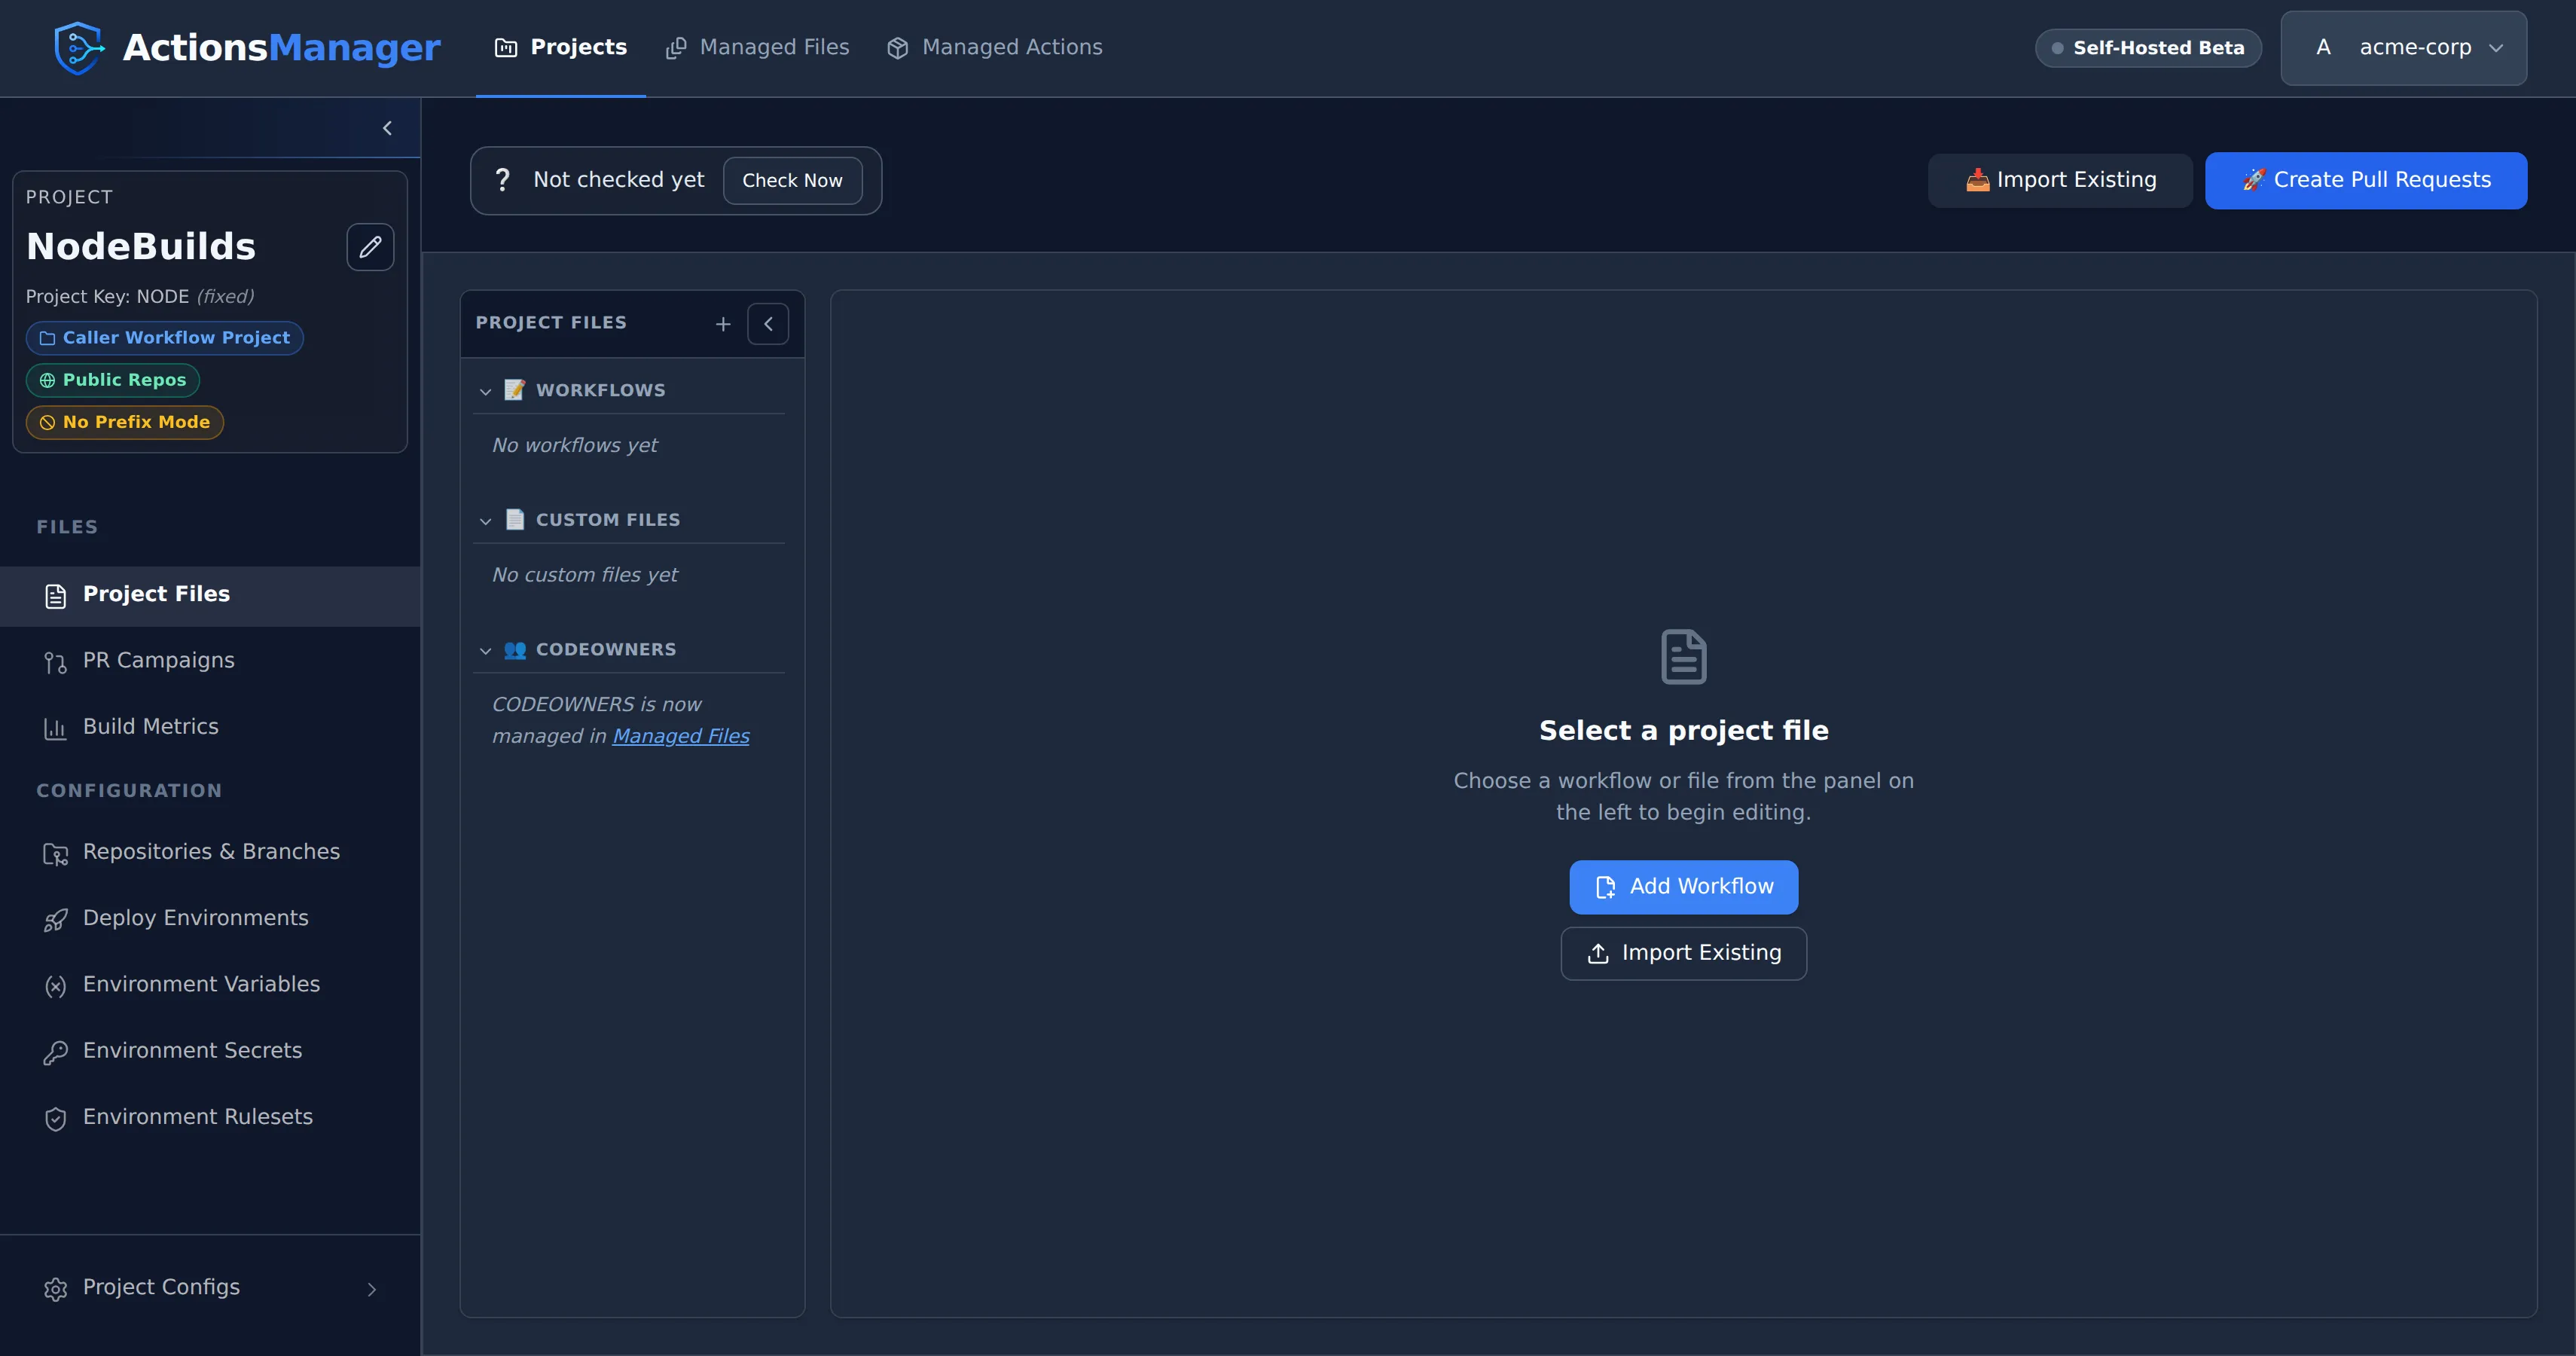Open Environment Rulesets settings
2576x1356 pixels.
(210, 1117)
